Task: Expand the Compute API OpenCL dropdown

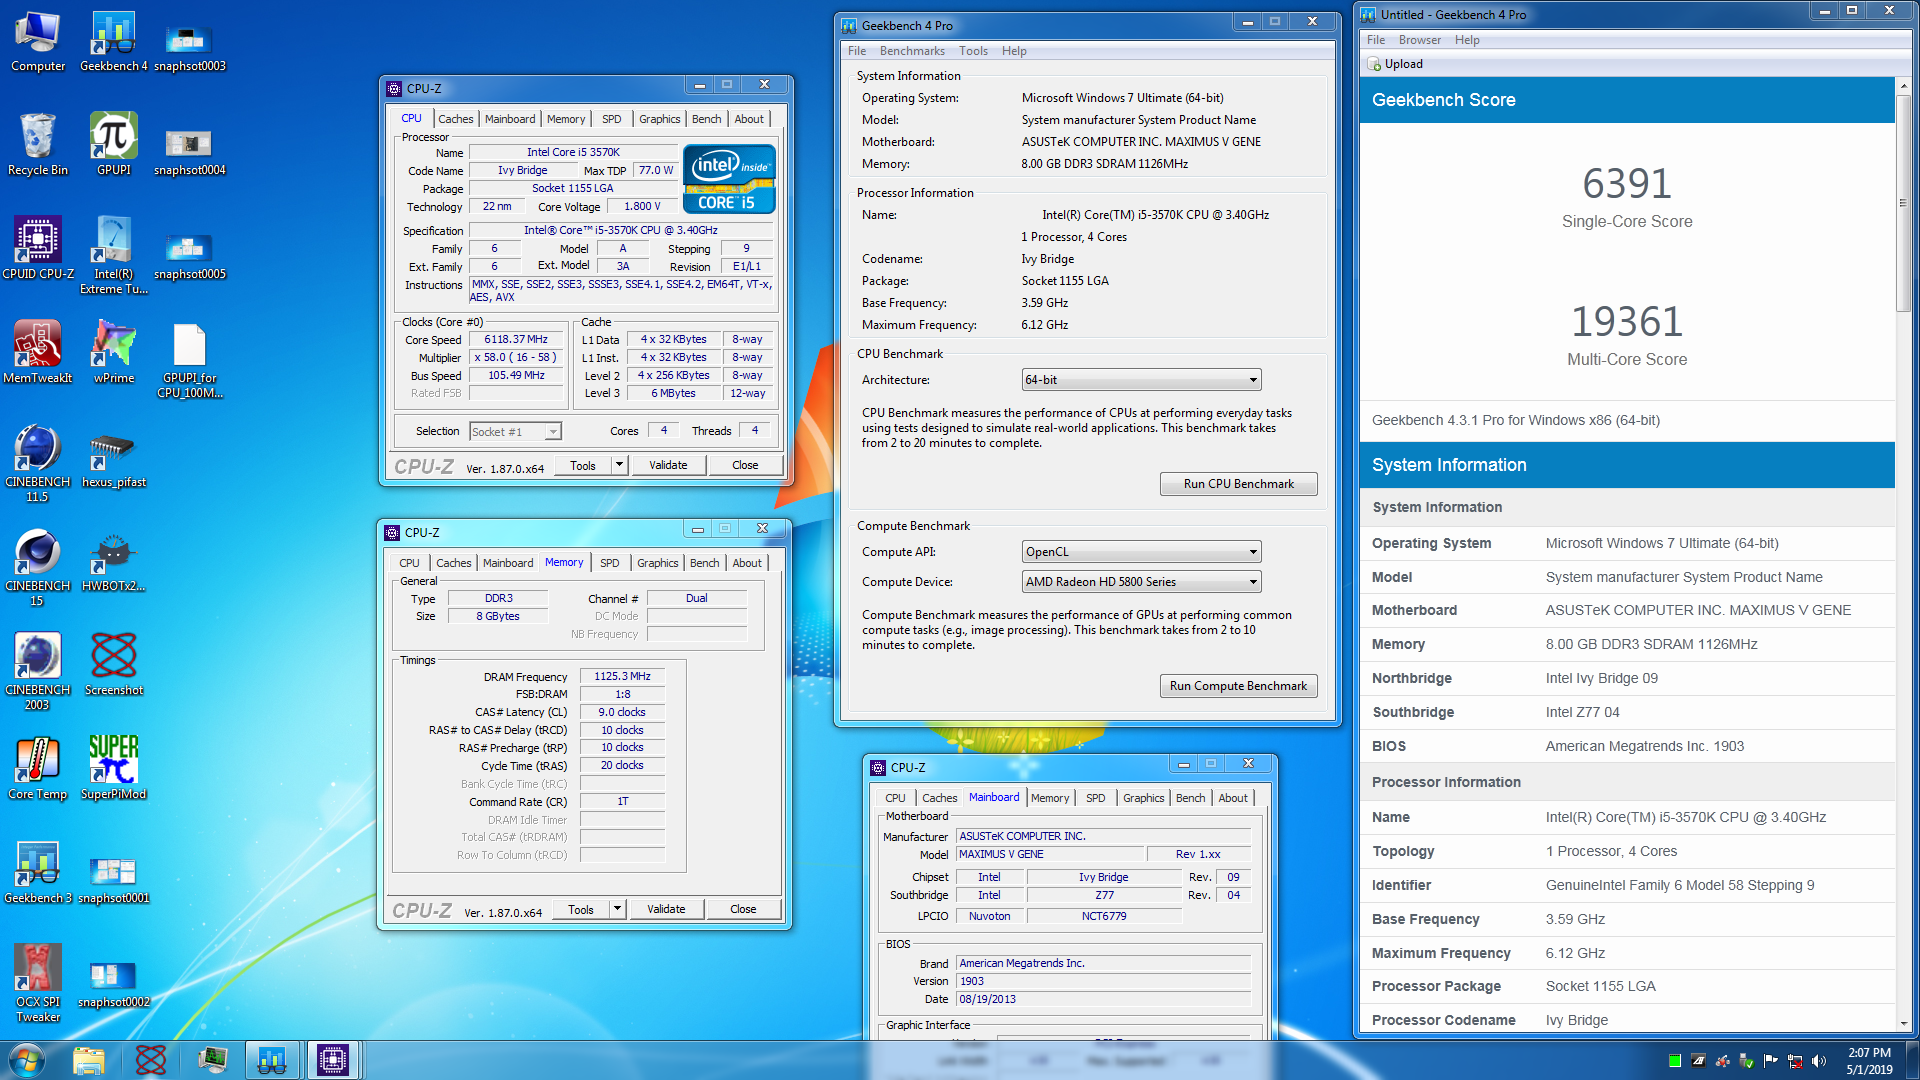Action: coord(1141,552)
